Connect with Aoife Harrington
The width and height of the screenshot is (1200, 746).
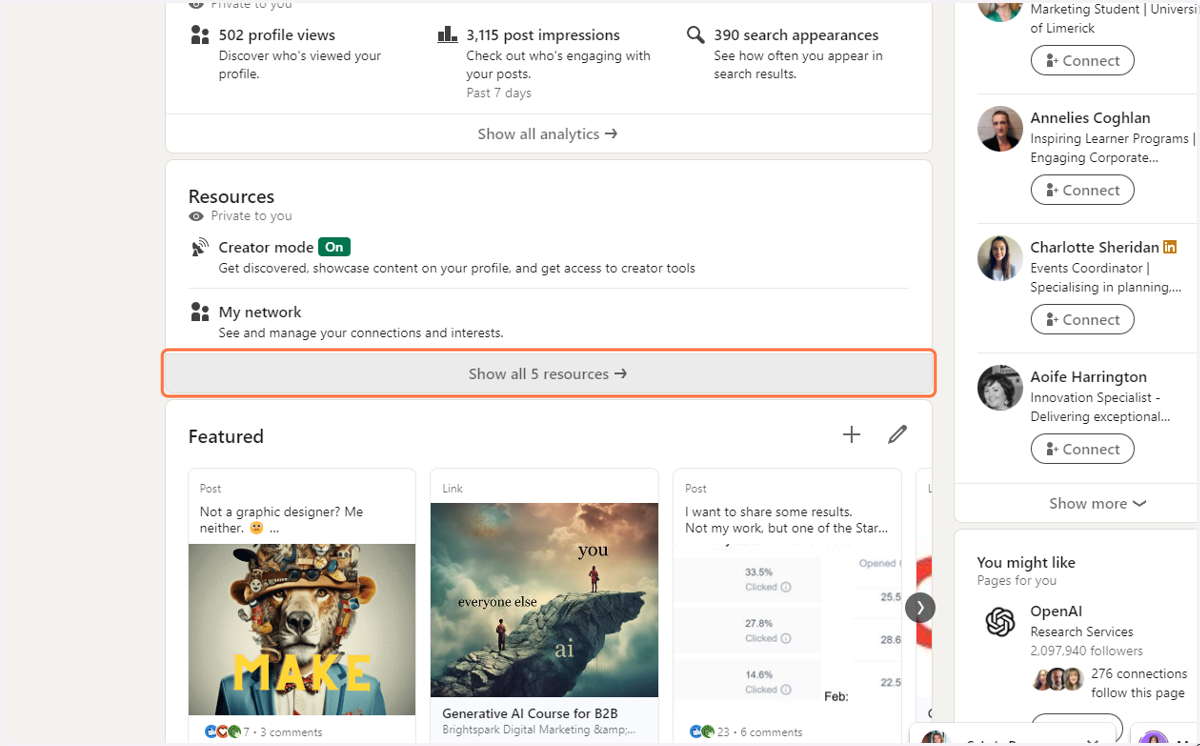pyautogui.click(x=1083, y=449)
